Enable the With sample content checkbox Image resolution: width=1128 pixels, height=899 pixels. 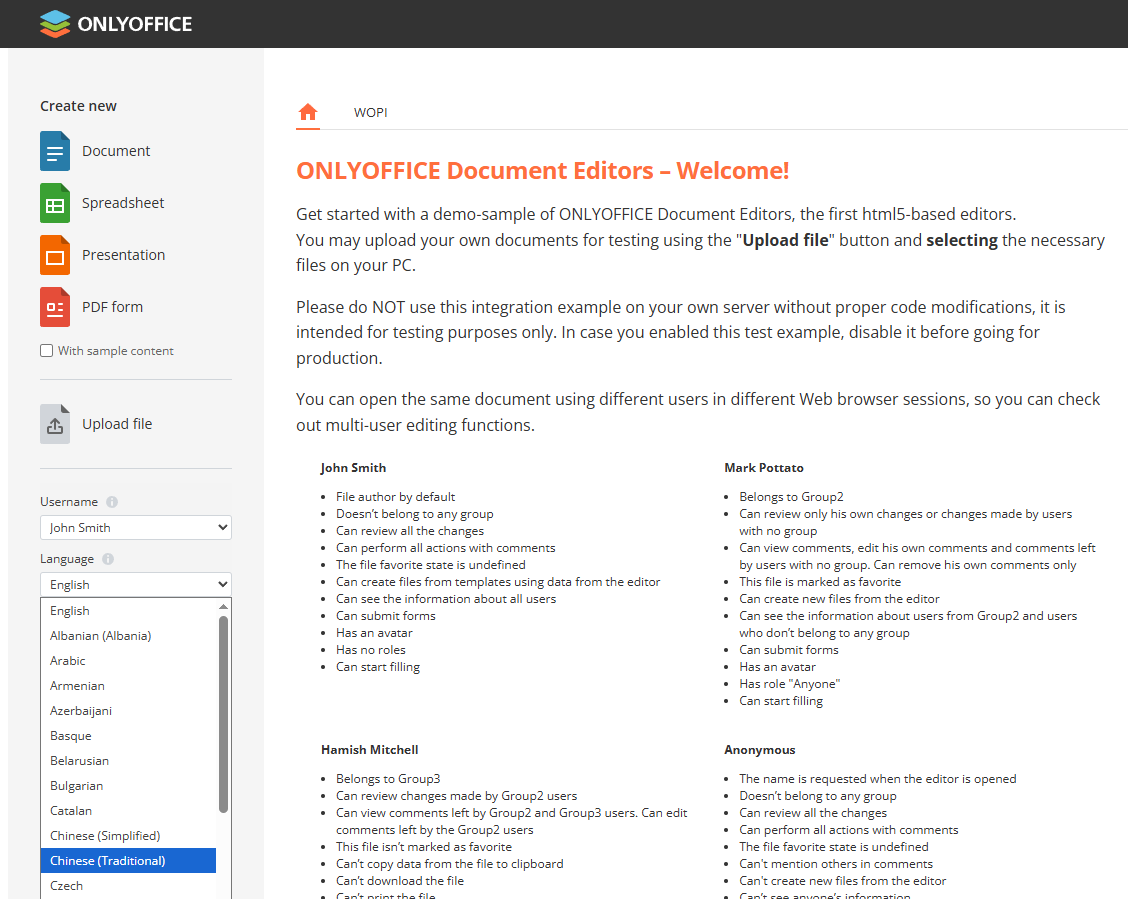tap(47, 351)
